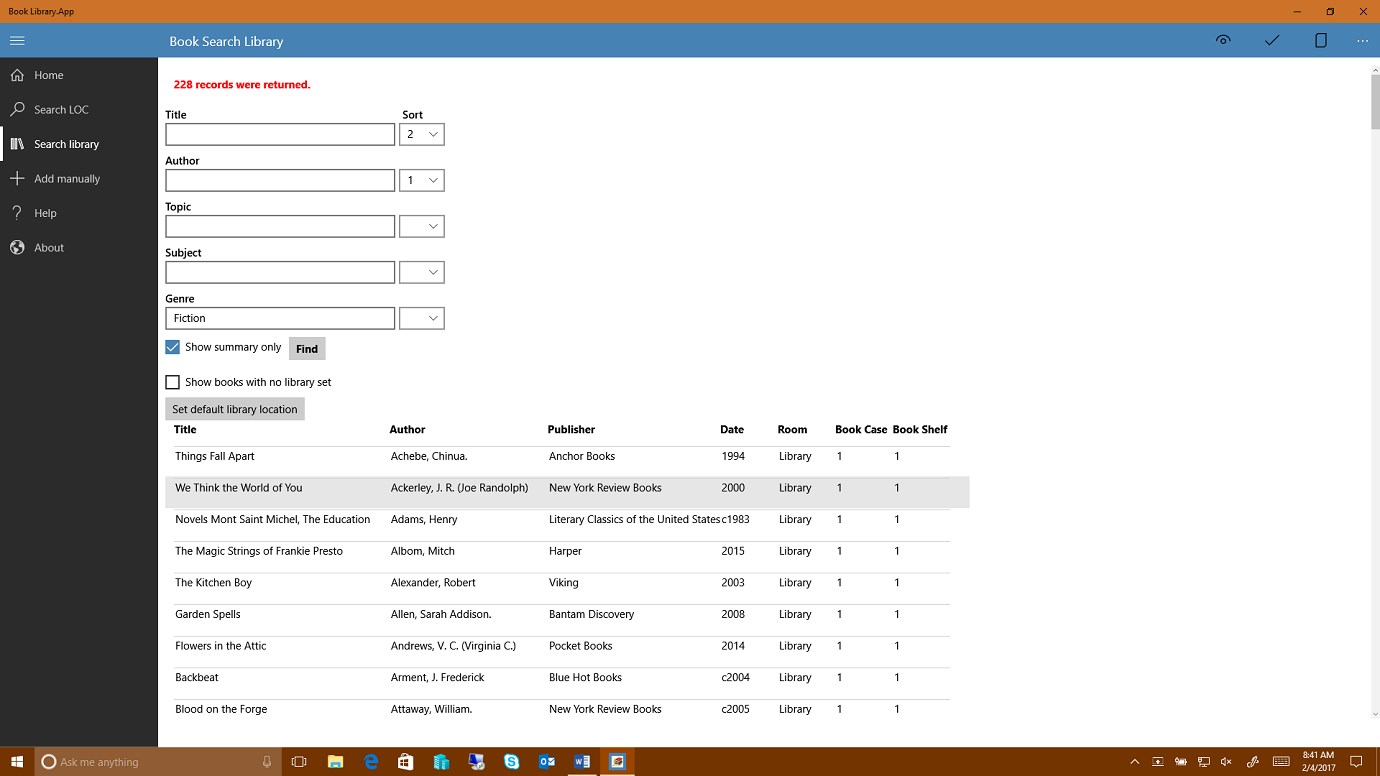Select the Backbeat title
The width and height of the screenshot is (1380, 776).
point(196,678)
